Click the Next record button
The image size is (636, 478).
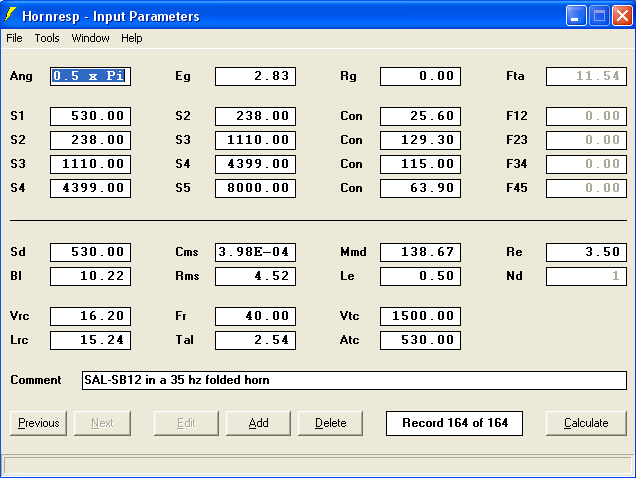(x=102, y=423)
